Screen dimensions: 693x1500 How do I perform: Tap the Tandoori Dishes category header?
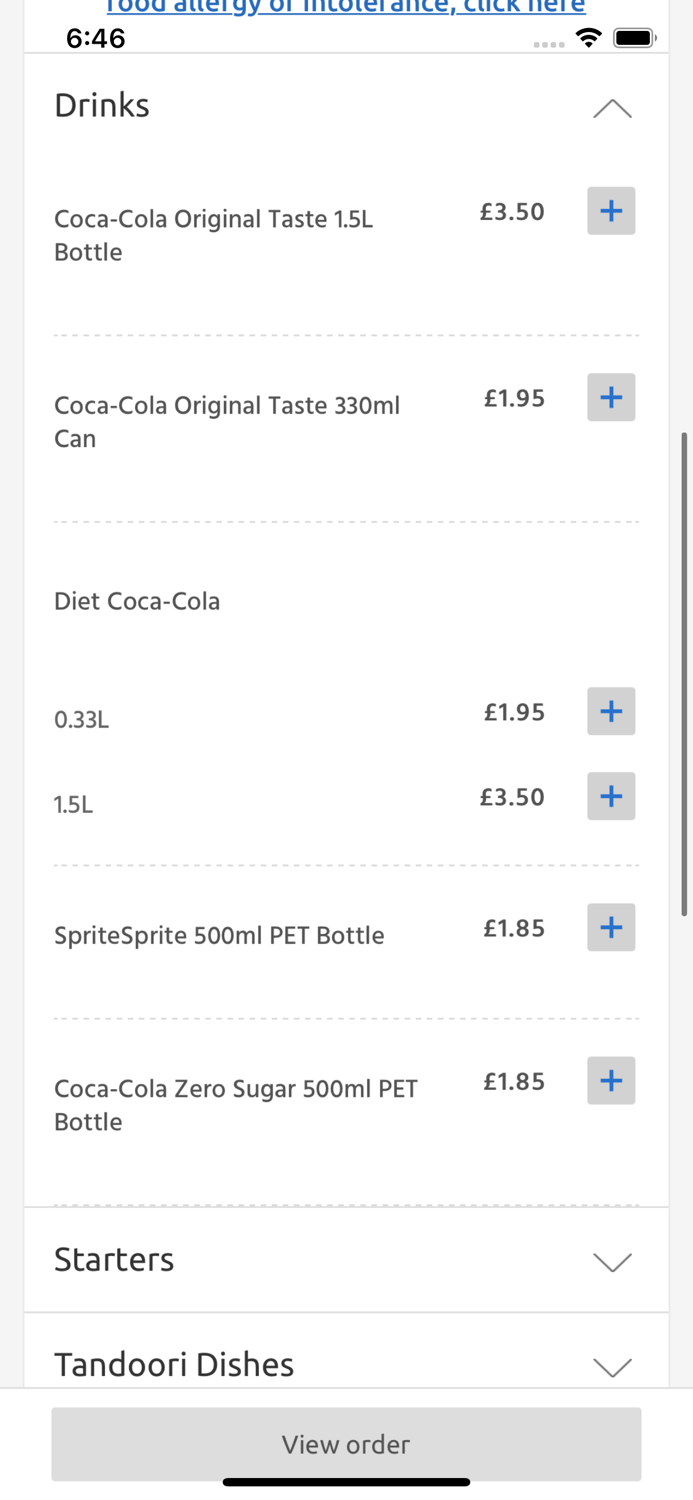point(174,1365)
